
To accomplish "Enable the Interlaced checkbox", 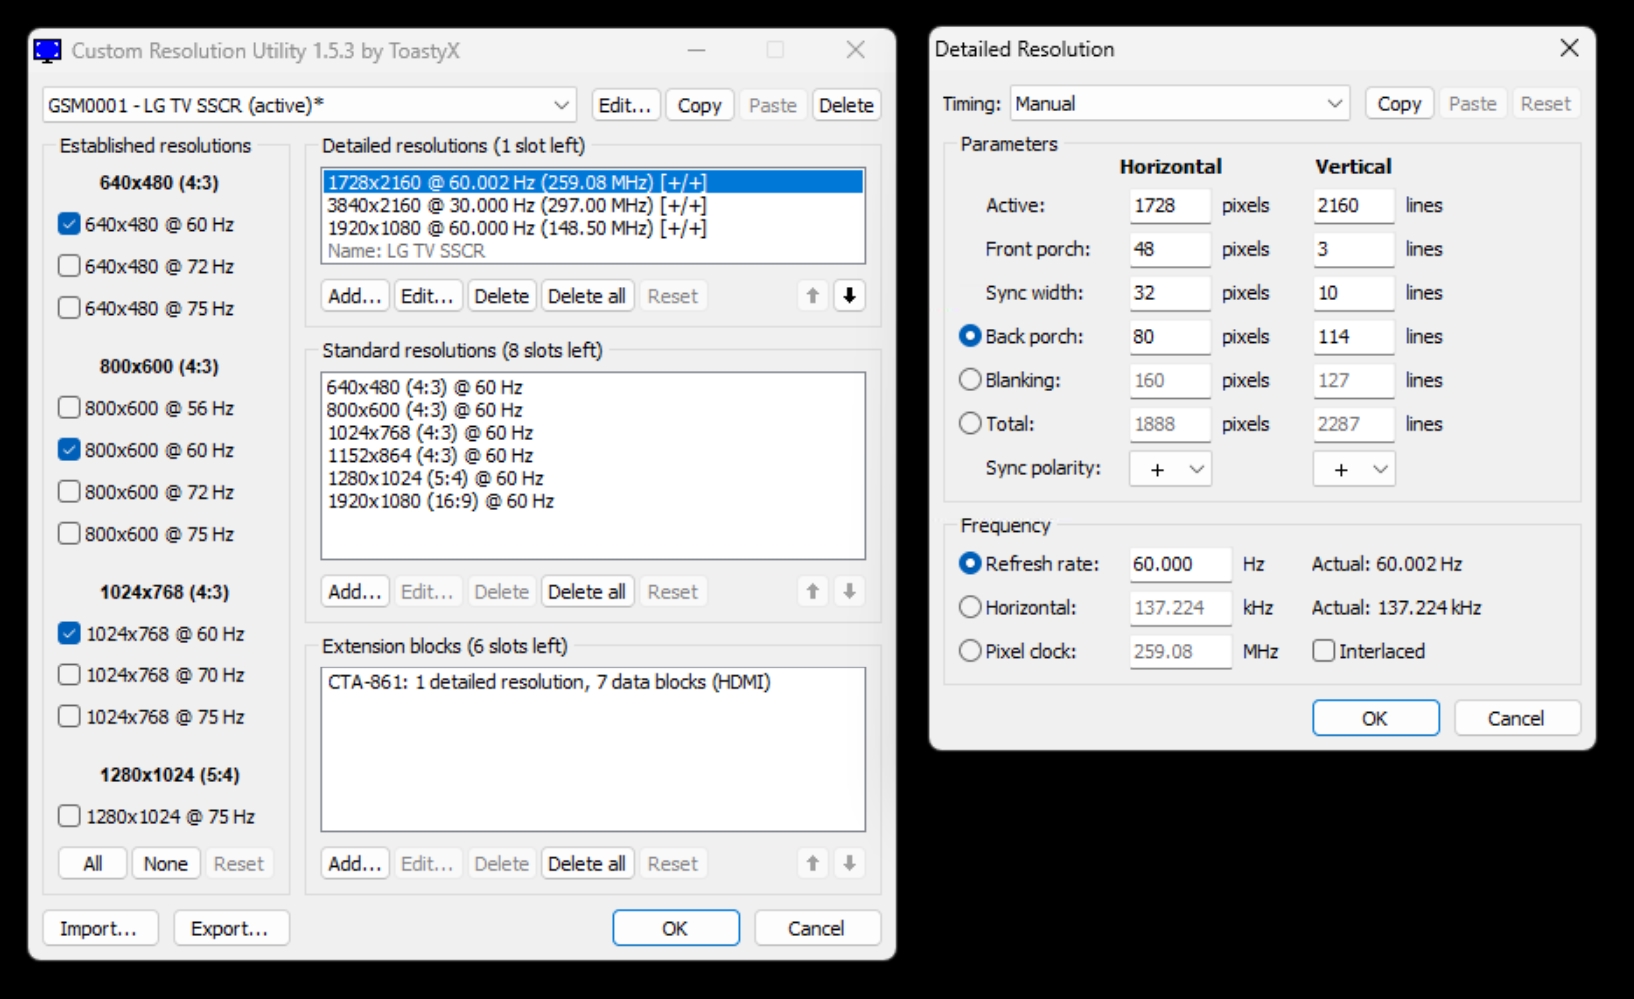I will 1324,651.
